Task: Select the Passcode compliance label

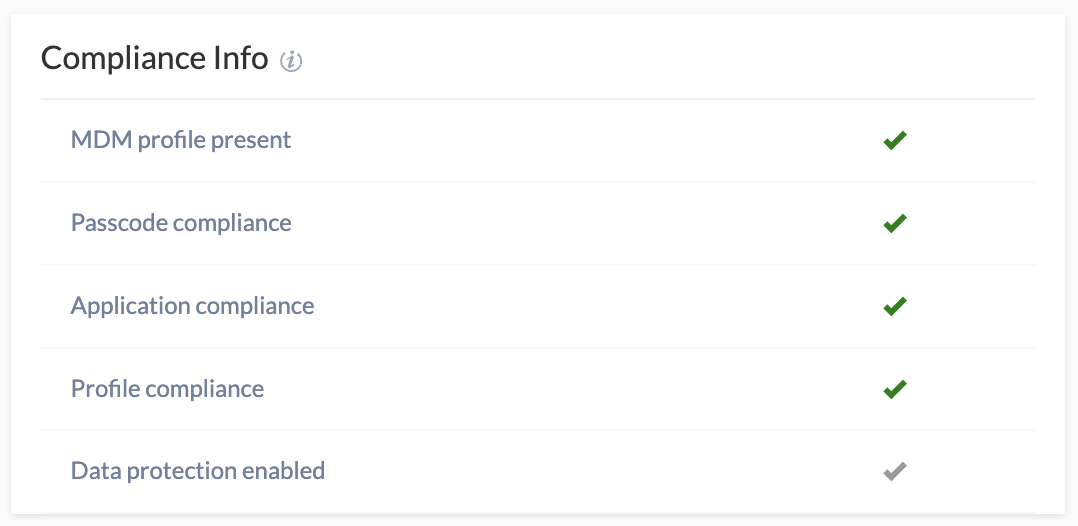Action: click(x=181, y=223)
